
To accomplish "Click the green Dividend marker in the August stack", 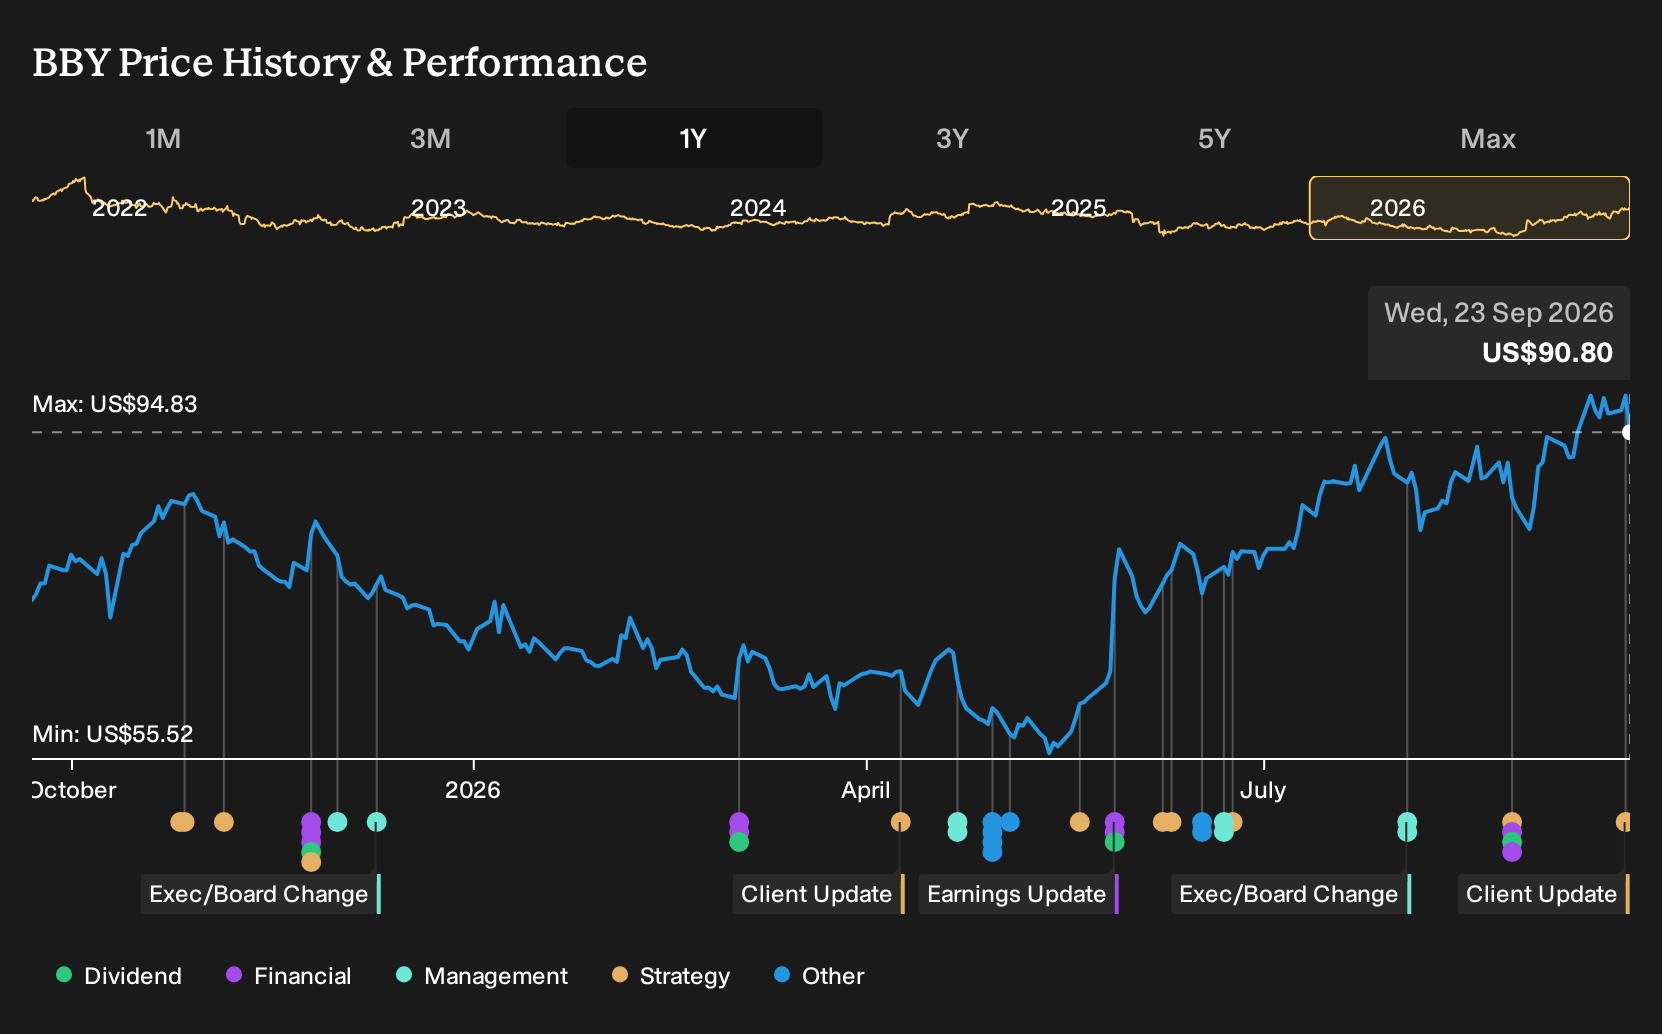I will coord(1512,841).
